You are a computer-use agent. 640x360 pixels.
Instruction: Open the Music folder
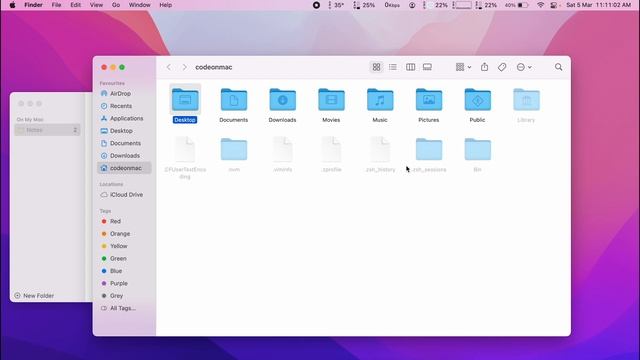(x=380, y=100)
